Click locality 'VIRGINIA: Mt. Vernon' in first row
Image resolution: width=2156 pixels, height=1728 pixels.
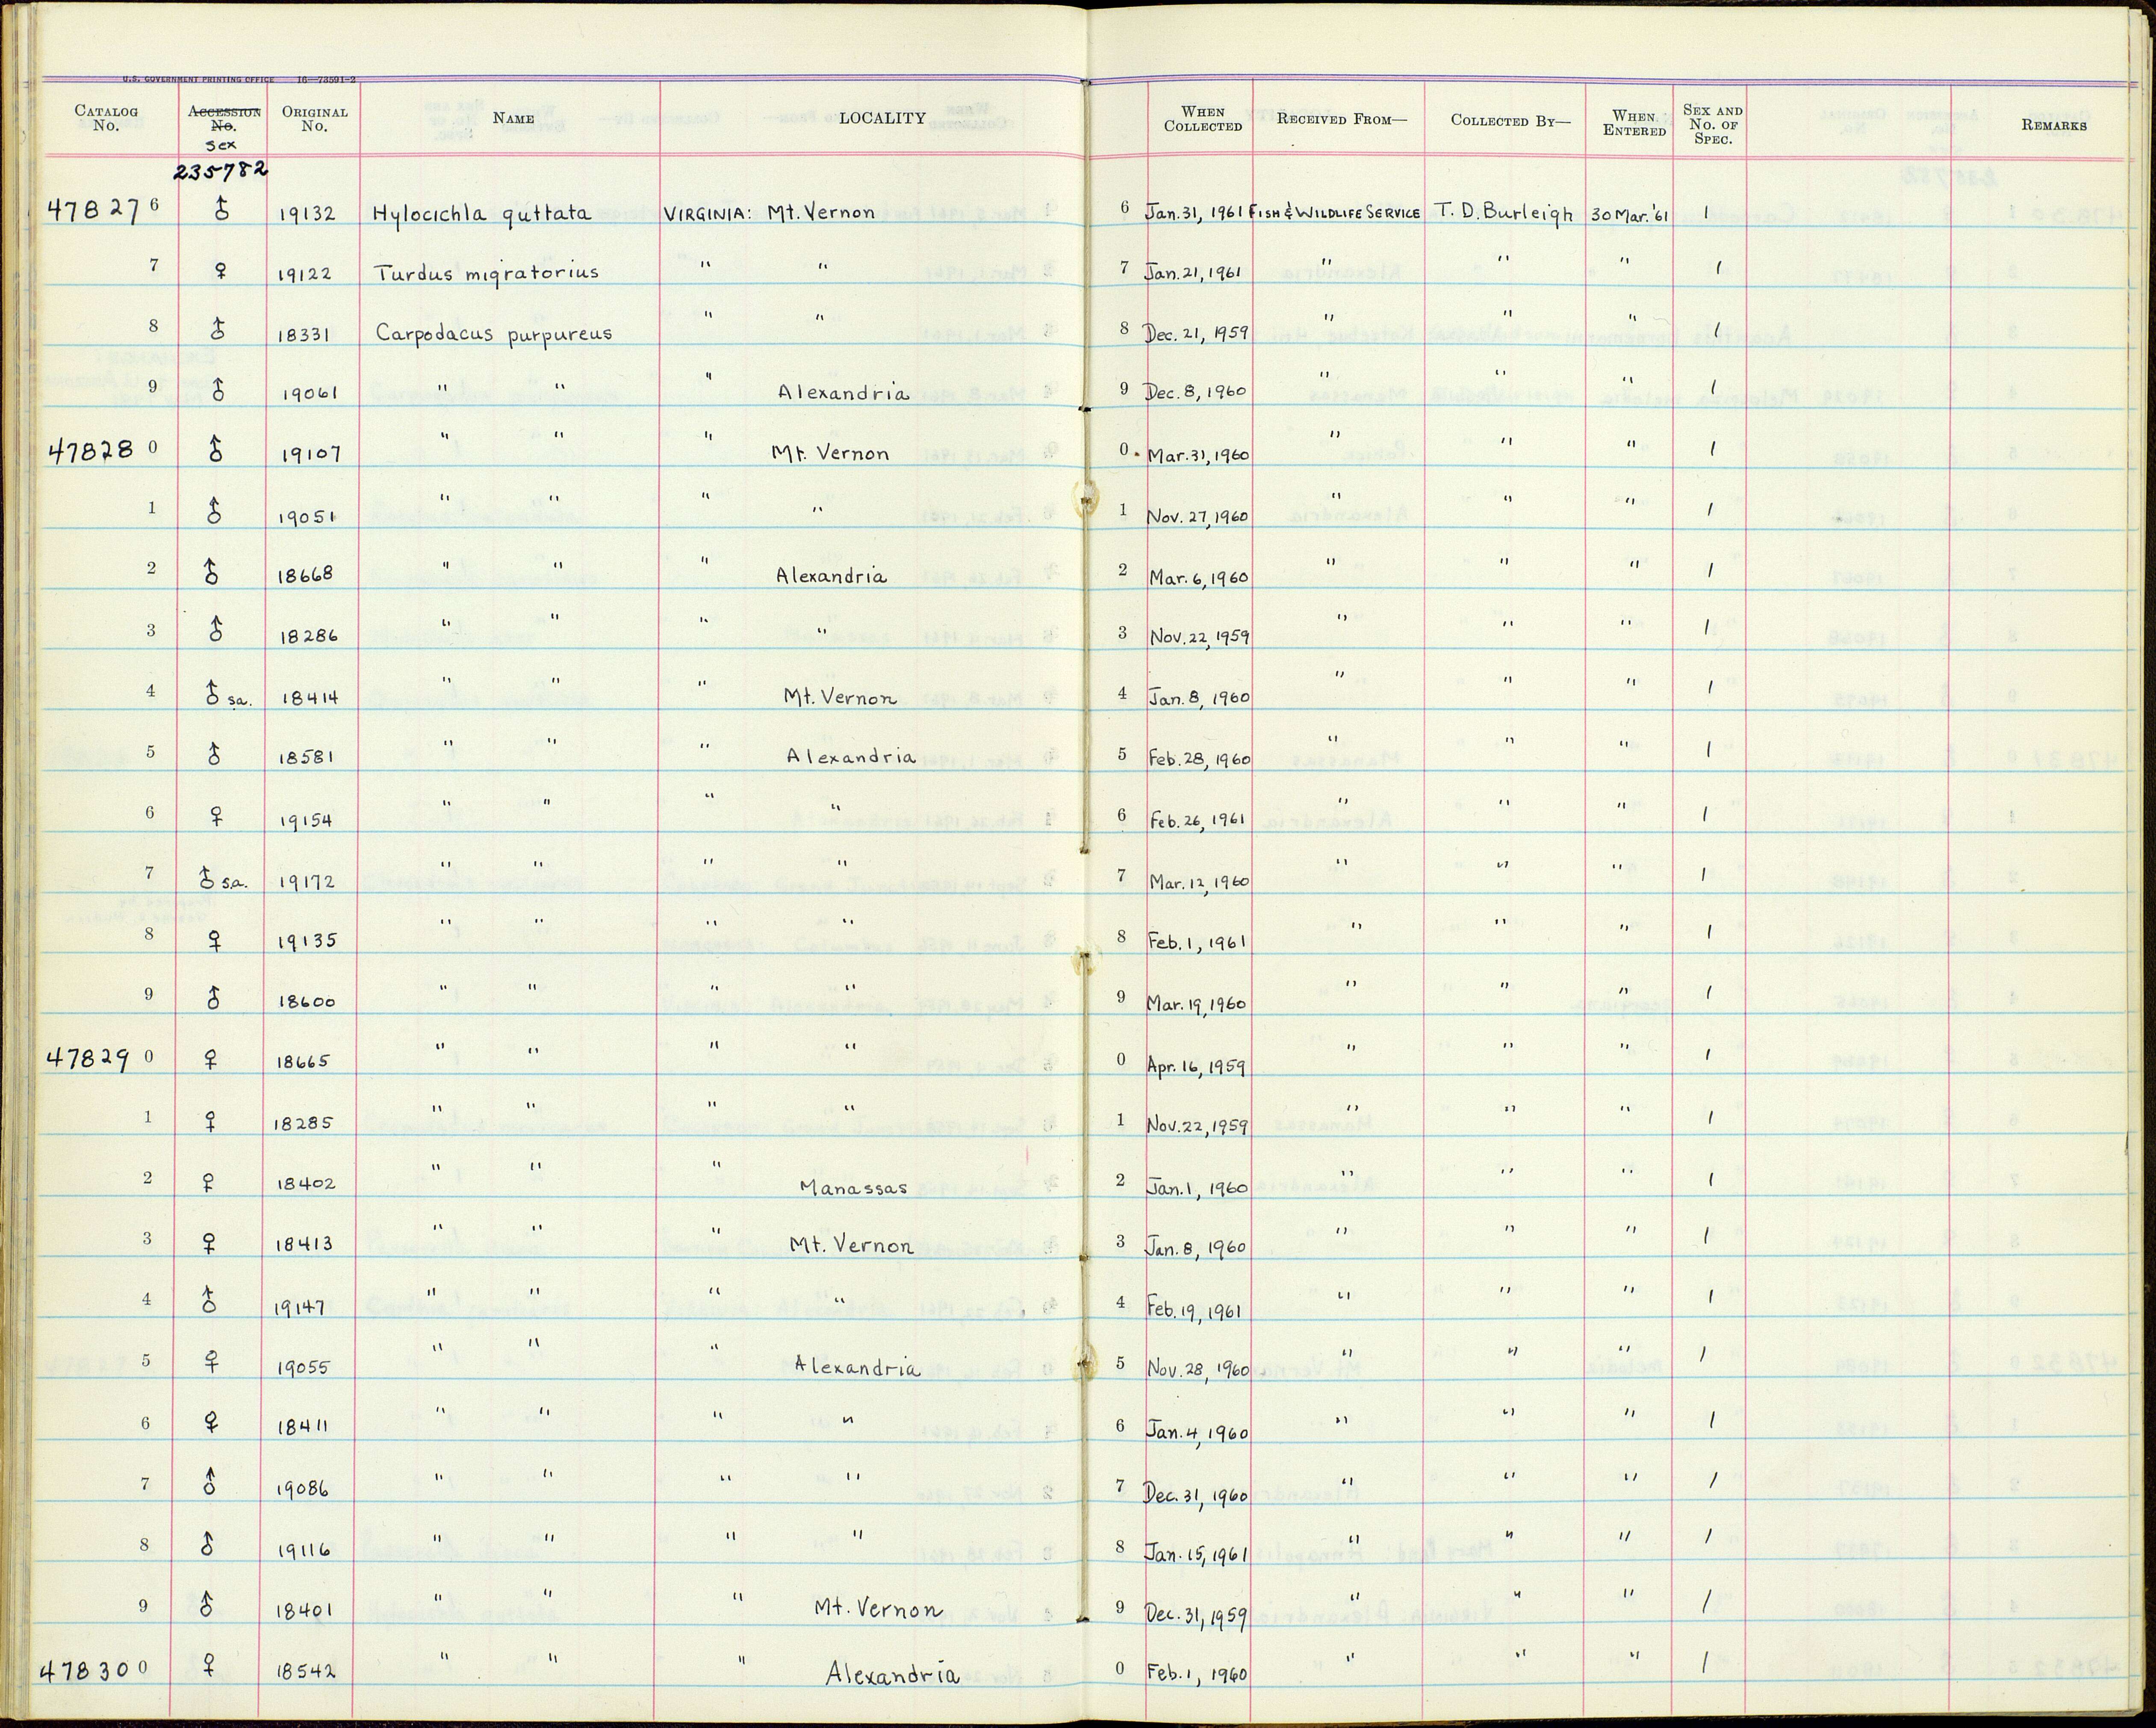coord(769,212)
